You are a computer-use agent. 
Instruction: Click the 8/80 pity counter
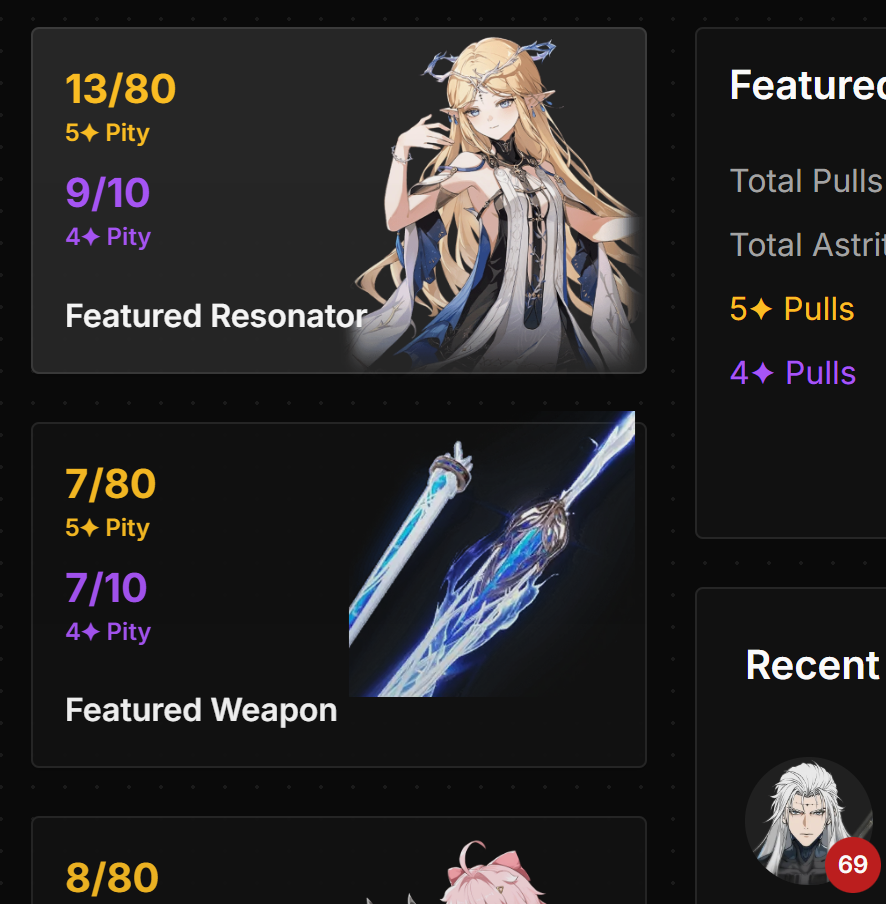[112, 877]
